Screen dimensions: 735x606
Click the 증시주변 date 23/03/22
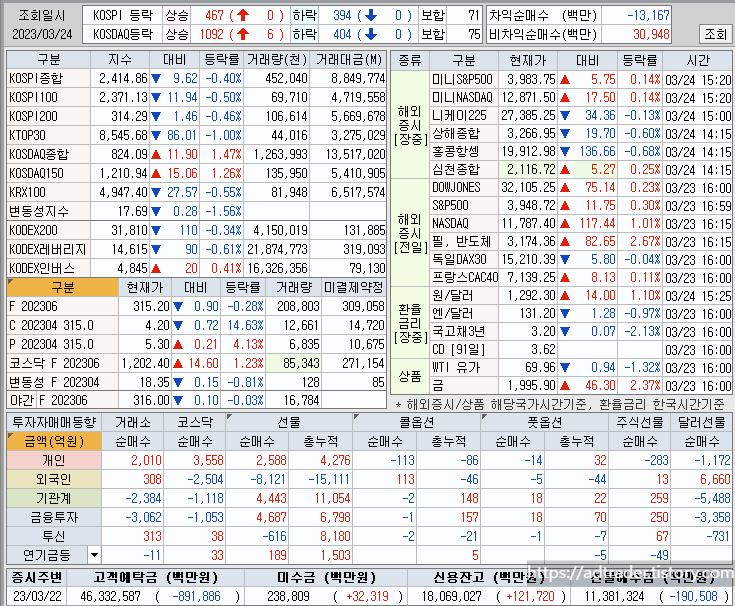(x=37, y=596)
